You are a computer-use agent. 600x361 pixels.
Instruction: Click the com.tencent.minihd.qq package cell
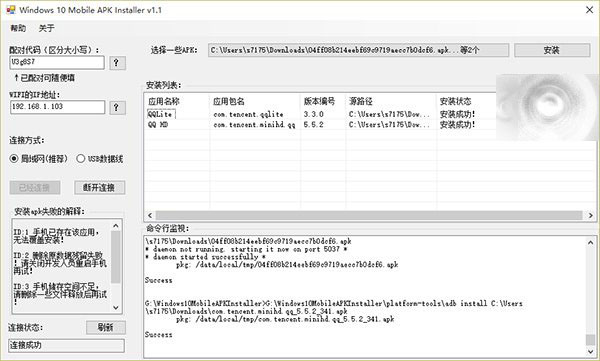tap(254, 124)
